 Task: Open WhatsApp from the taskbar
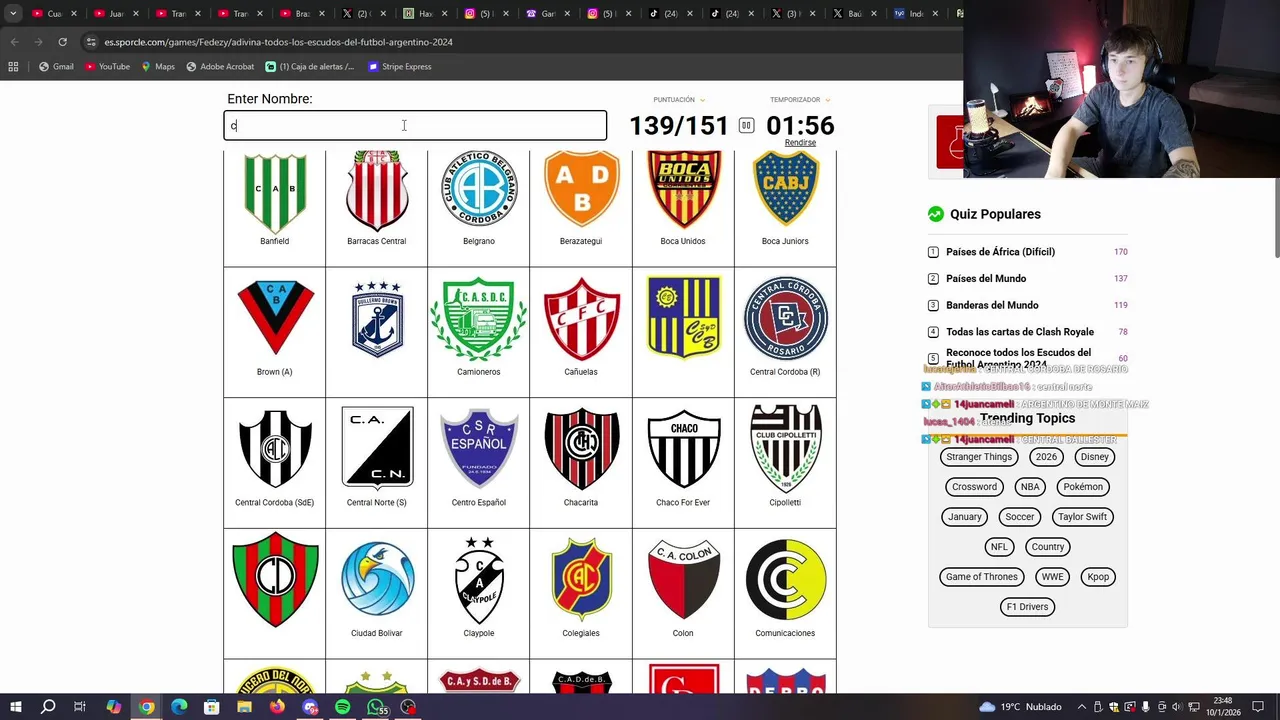coord(376,707)
